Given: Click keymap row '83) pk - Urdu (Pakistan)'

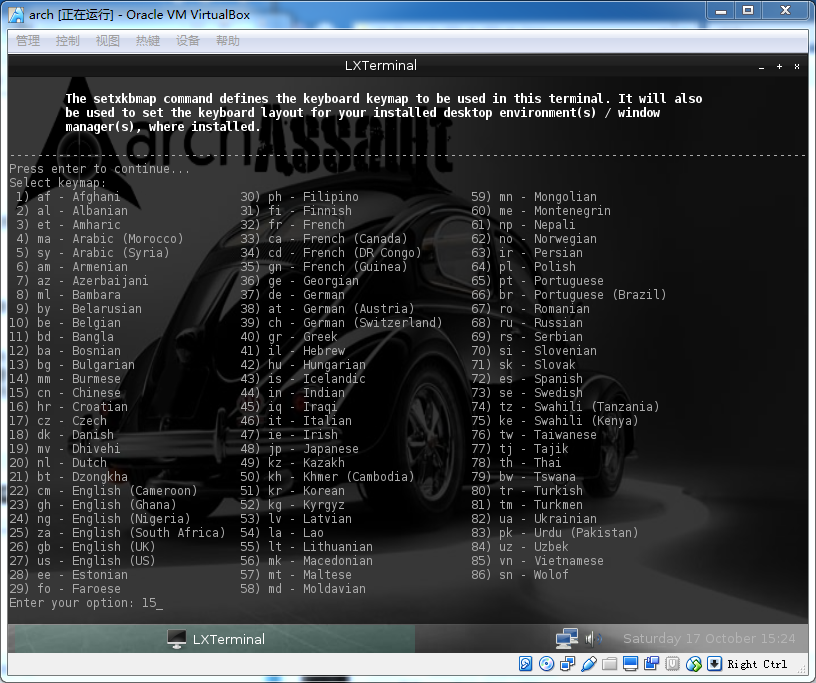Looking at the screenshot, I should pyautogui.click(x=555, y=533).
